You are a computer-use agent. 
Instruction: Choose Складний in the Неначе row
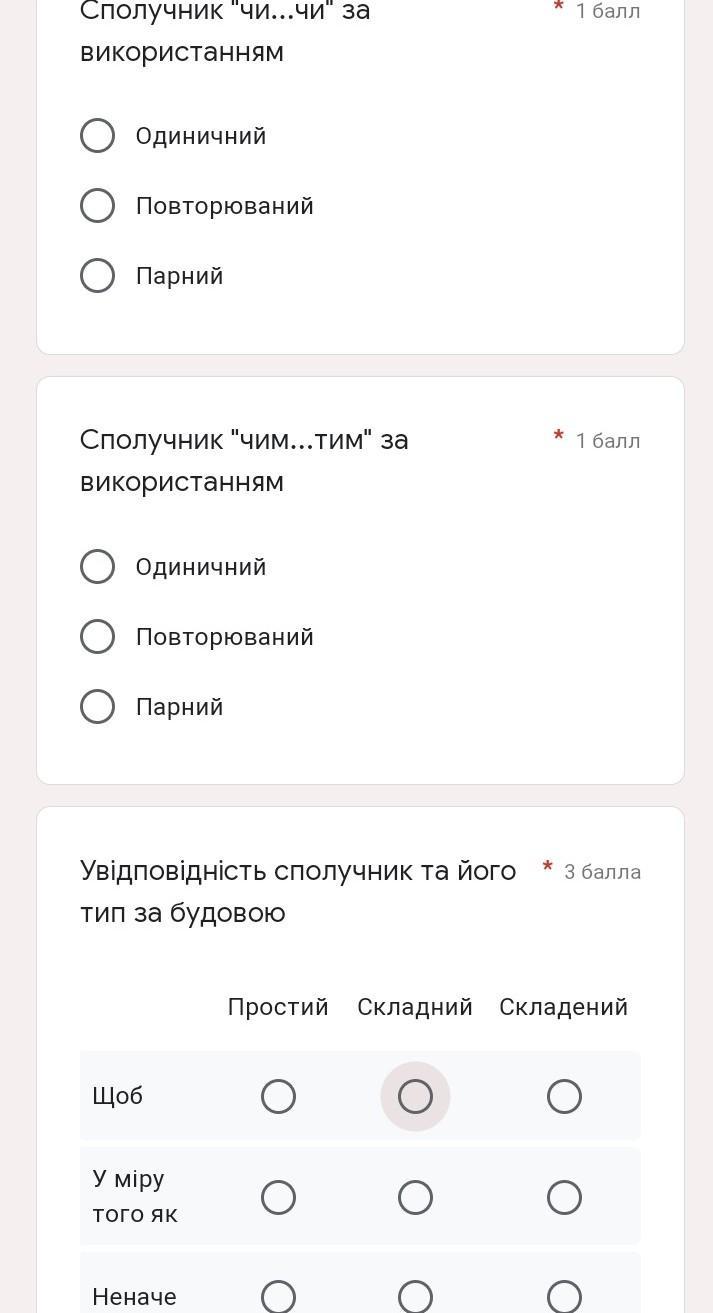click(x=415, y=1296)
